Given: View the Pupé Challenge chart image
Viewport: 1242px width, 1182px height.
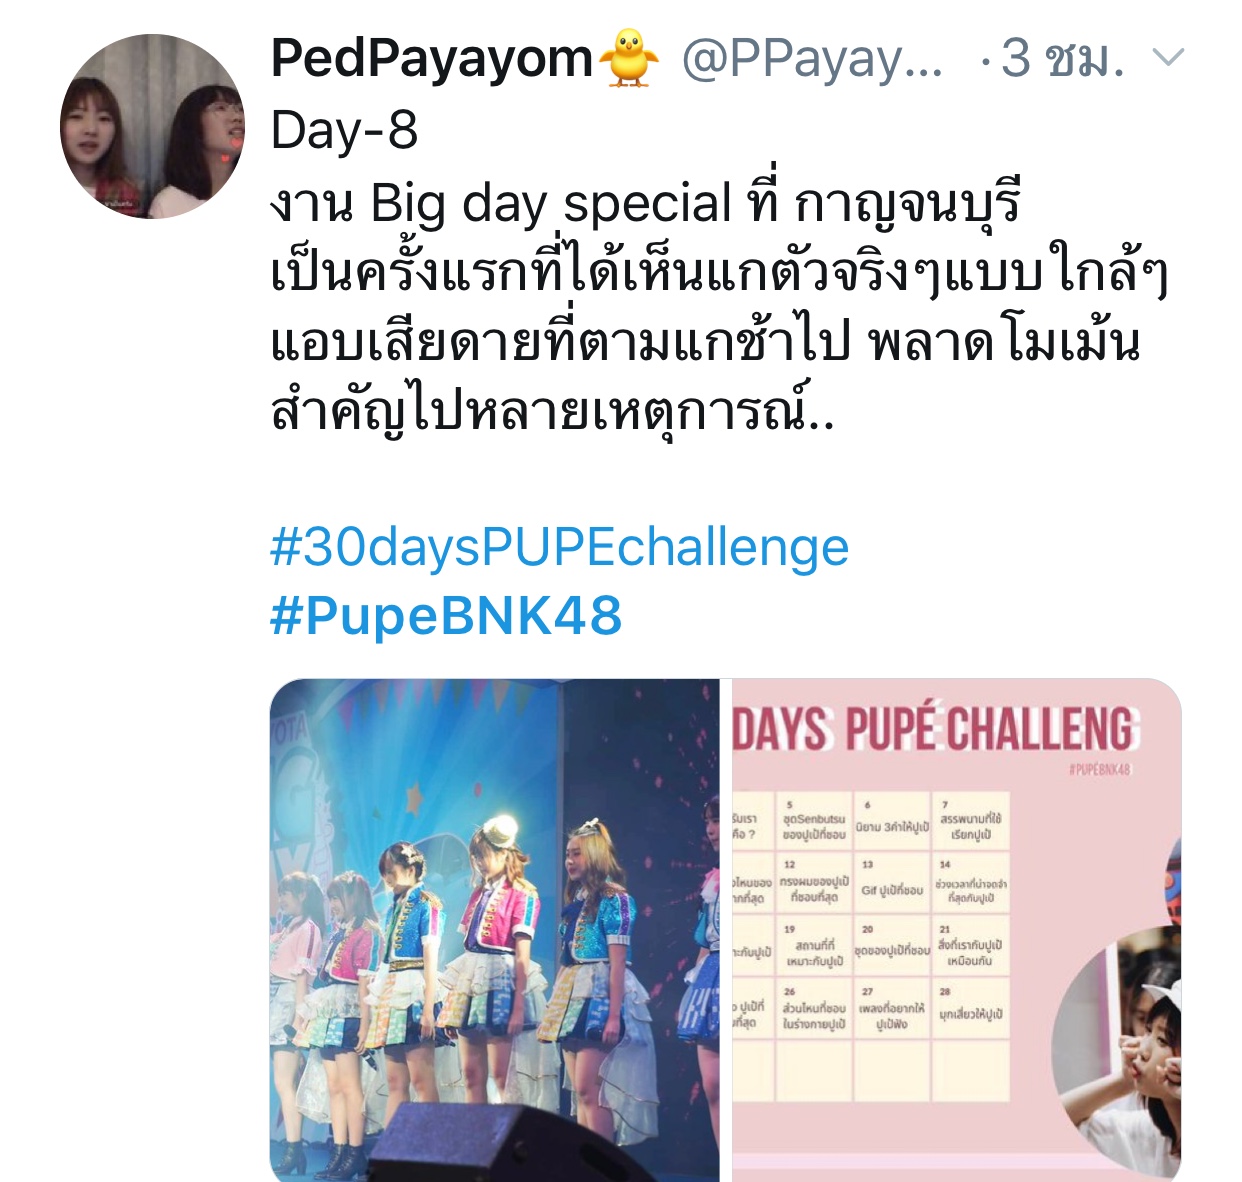Looking at the screenshot, I should (x=957, y=930).
